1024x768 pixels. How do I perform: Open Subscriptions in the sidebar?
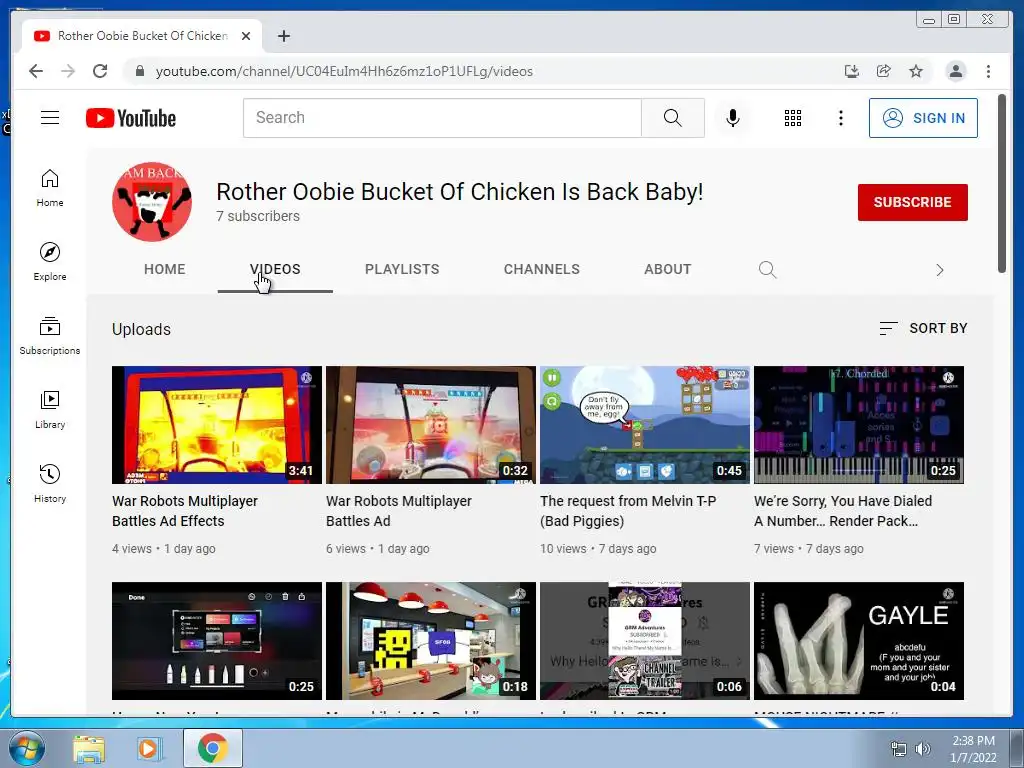(x=50, y=336)
